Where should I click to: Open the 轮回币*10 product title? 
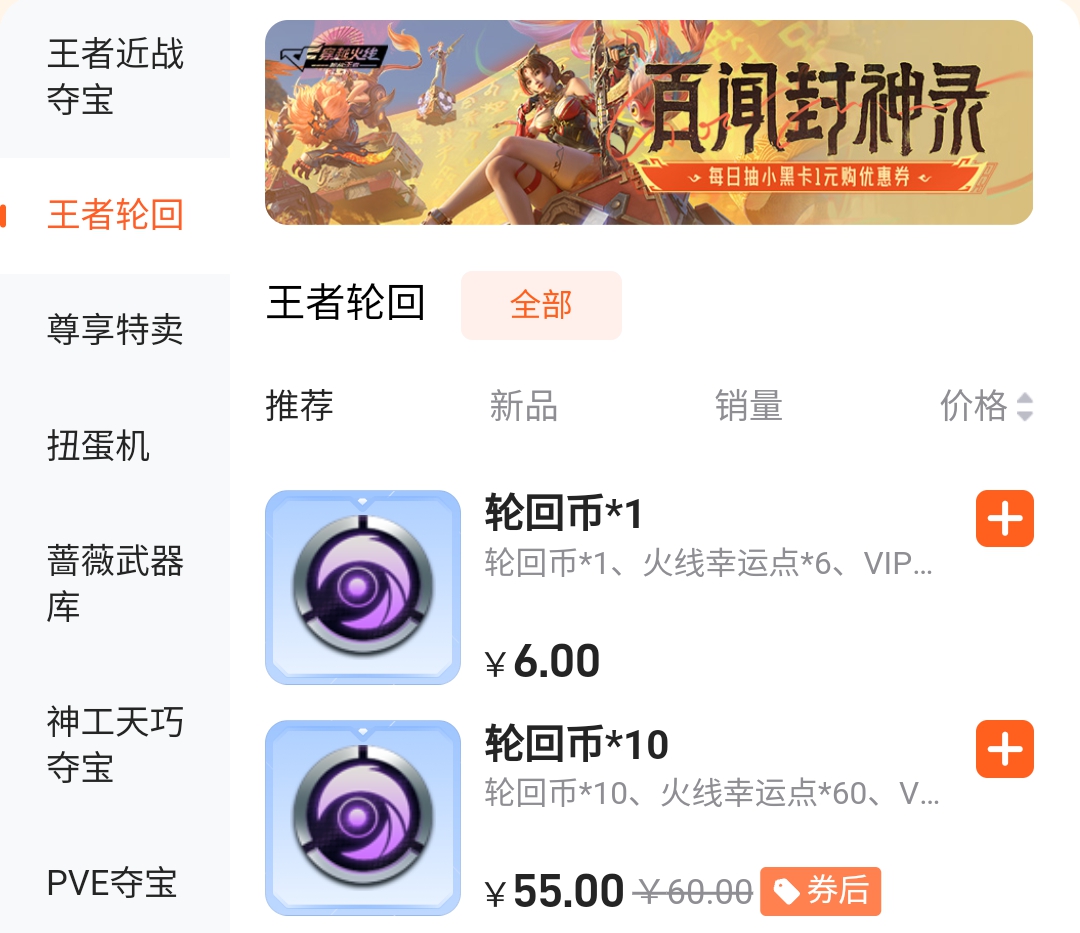click(x=577, y=744)
